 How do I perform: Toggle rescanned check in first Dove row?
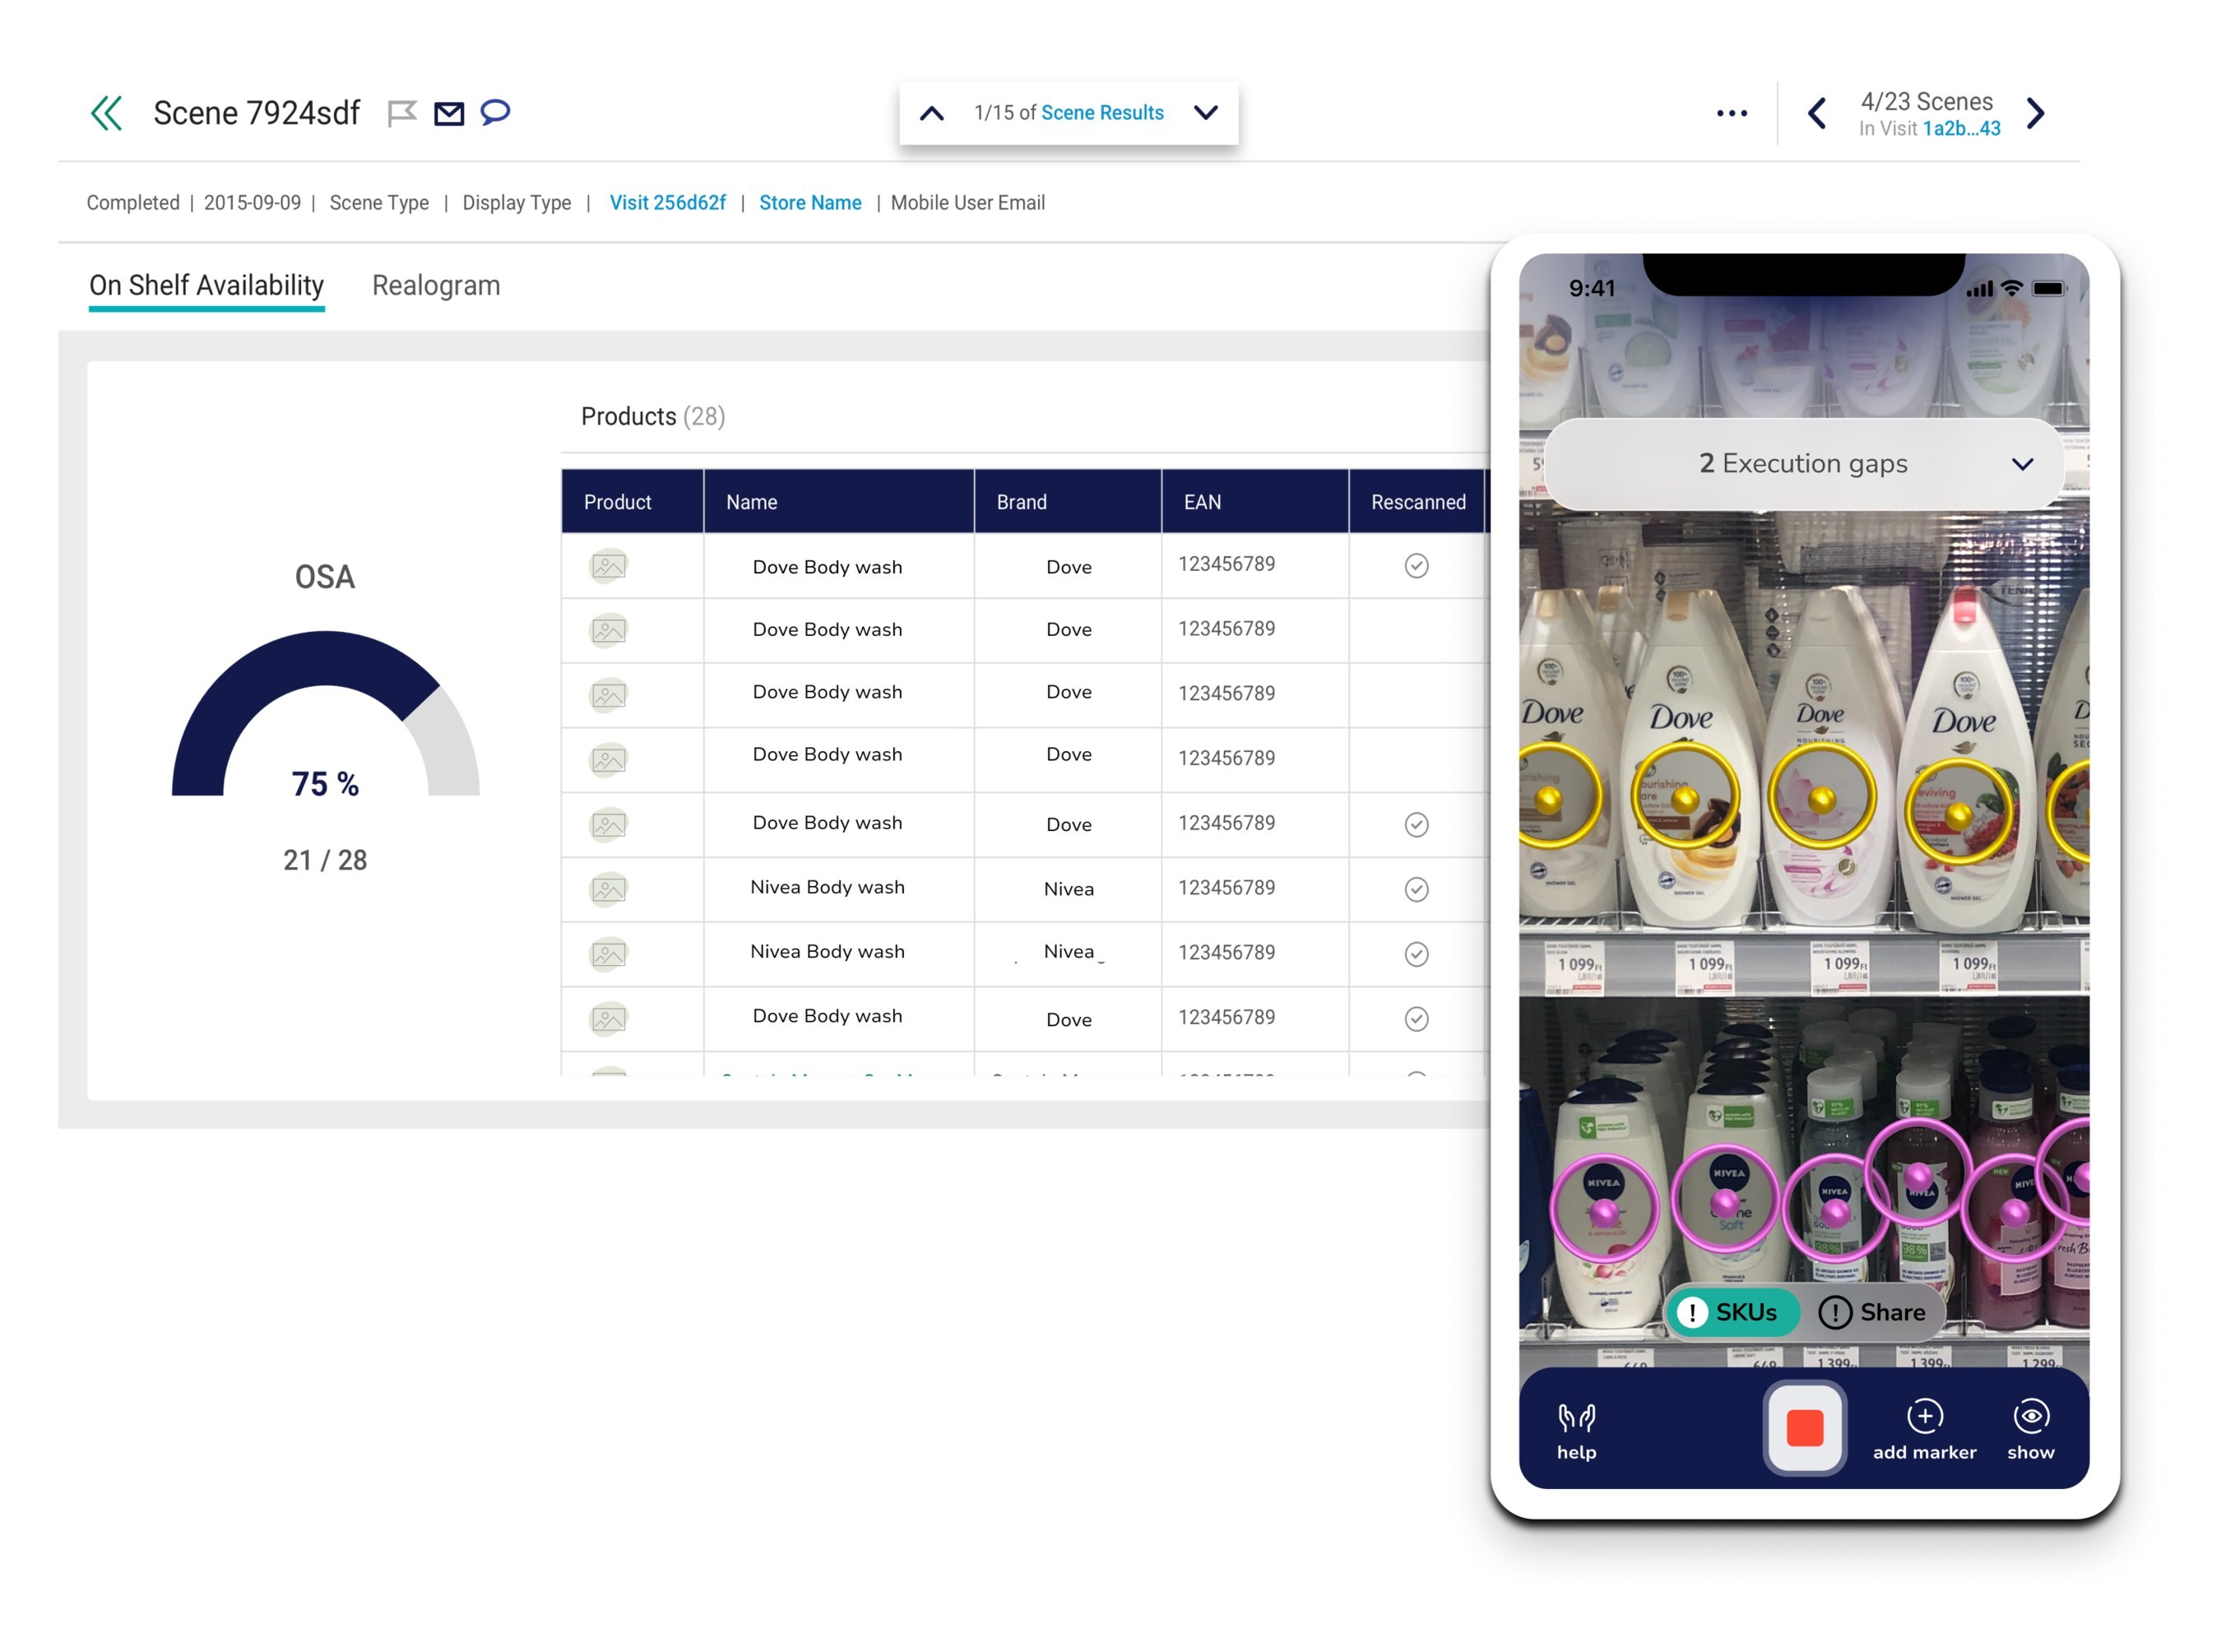click(1416, 566)
